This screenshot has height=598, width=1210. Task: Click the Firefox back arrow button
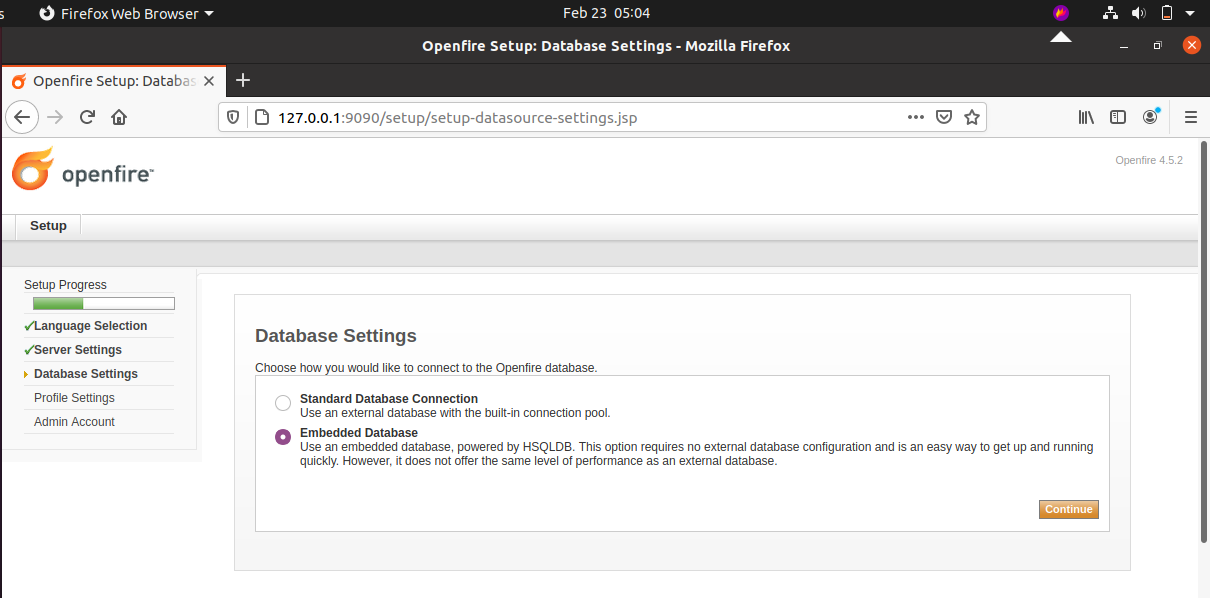[x=22, y=117]
